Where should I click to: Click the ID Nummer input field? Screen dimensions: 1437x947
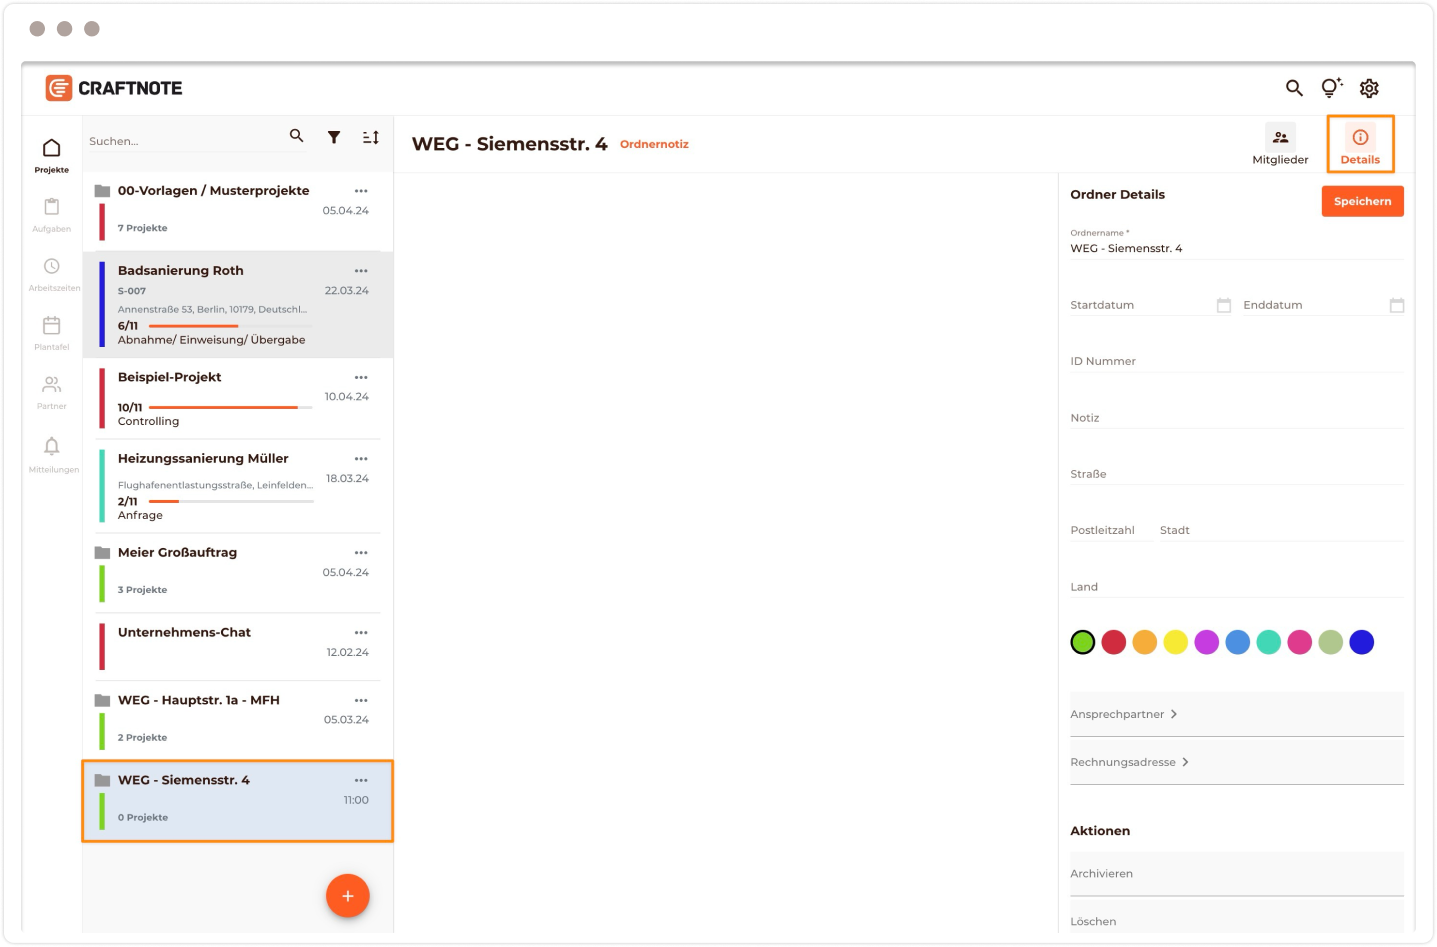[1236, 361]
